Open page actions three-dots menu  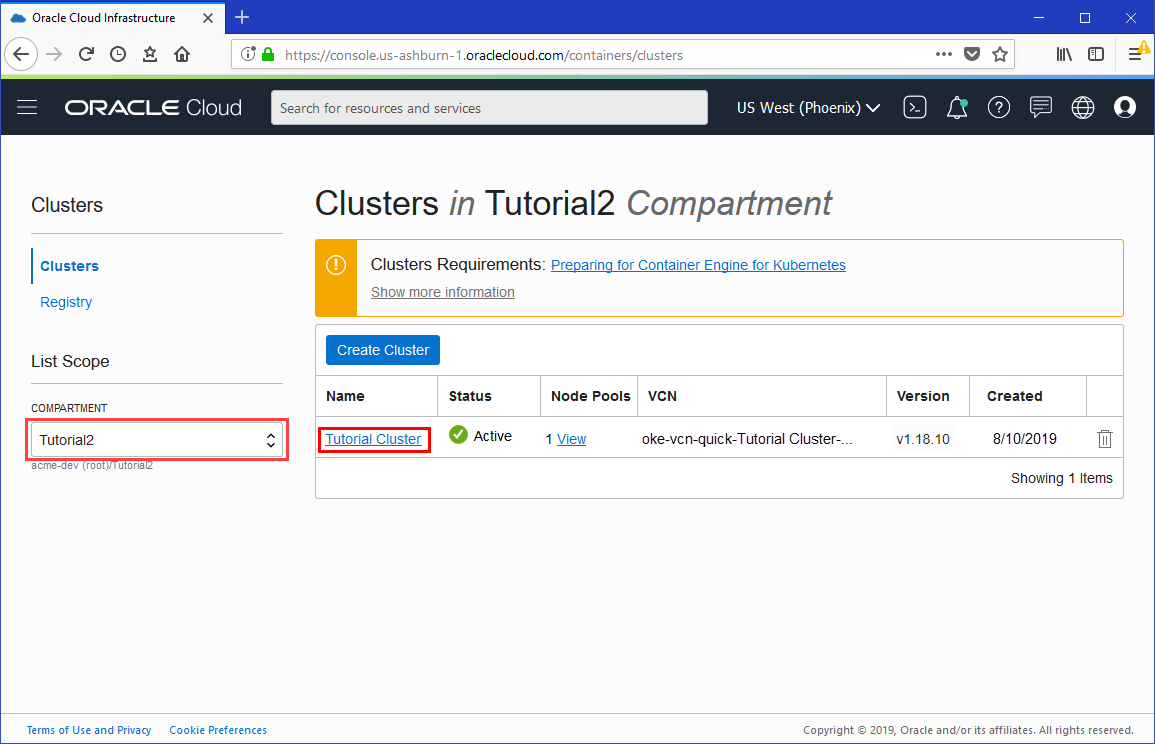(x=944, y=55)
